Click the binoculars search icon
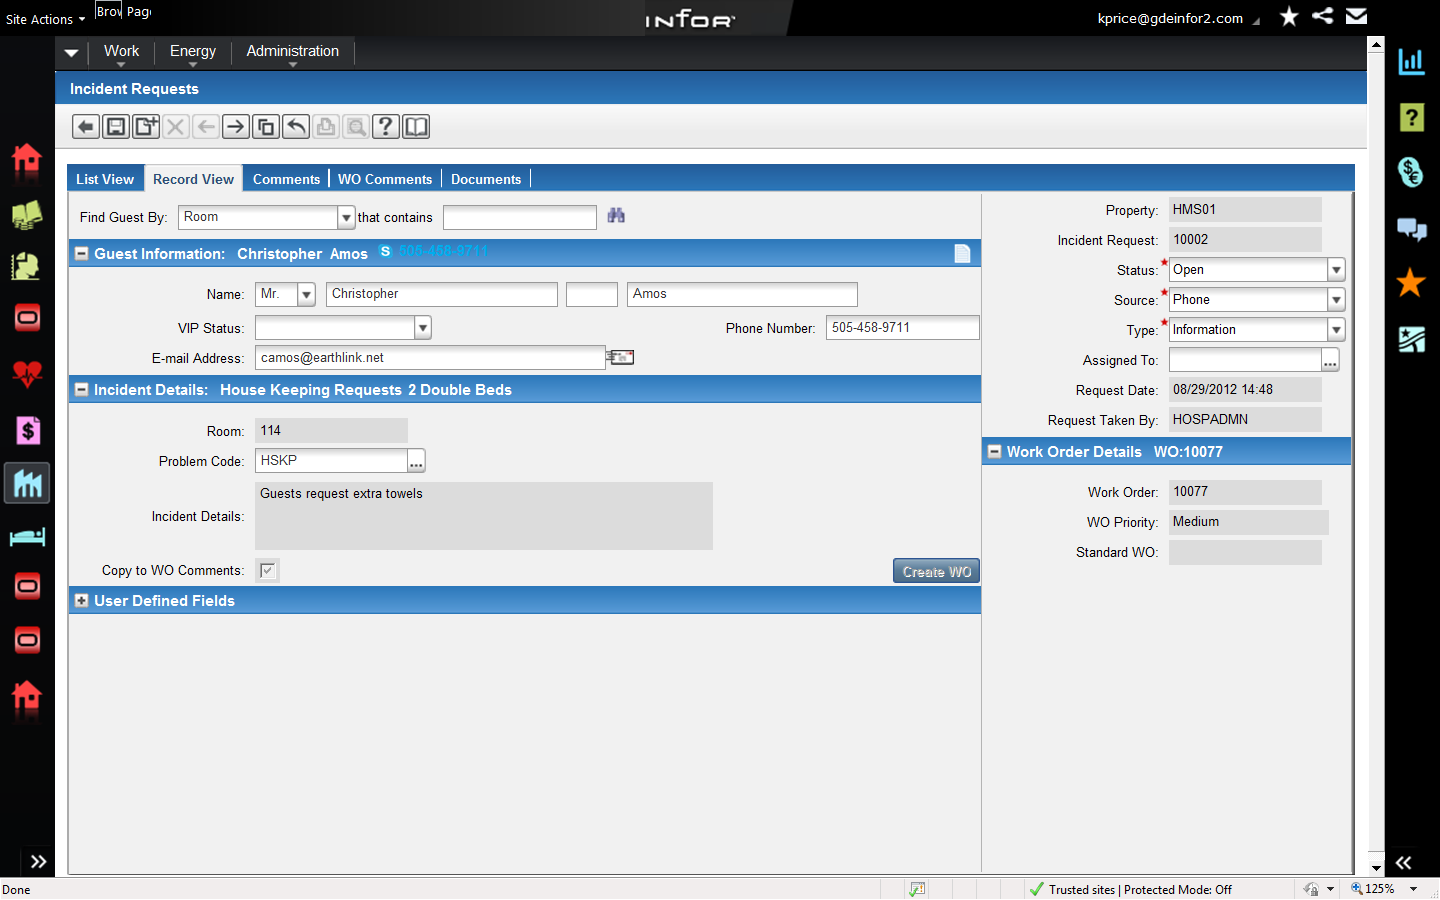 [x=616, y=216]
